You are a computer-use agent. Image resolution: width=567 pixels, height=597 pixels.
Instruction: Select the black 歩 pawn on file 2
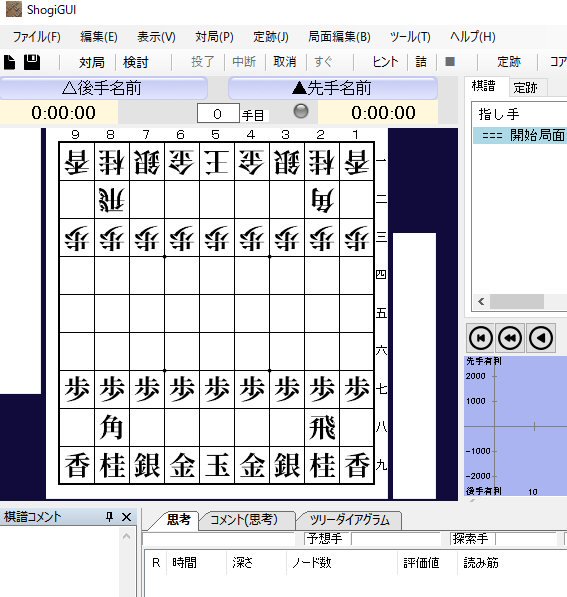(322, 389)
